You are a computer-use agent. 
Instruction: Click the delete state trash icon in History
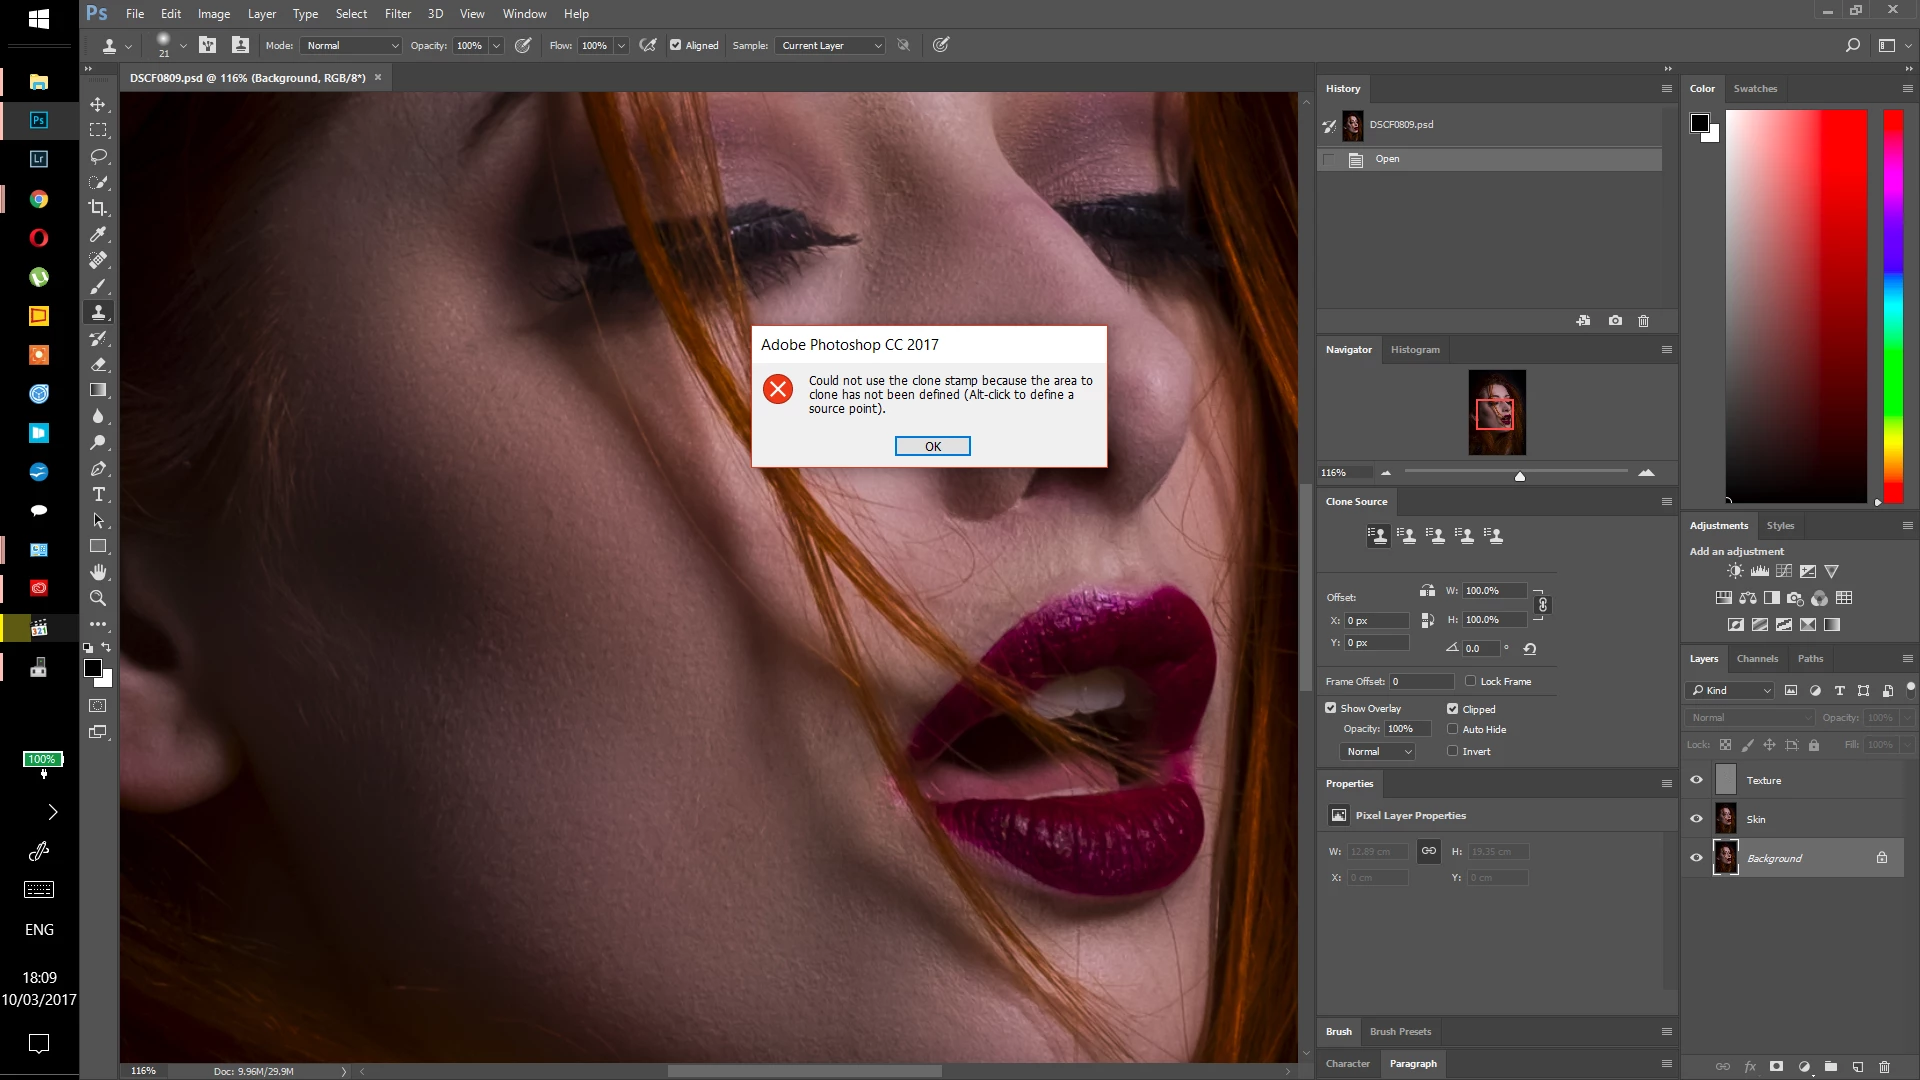tap(1643, 321)
